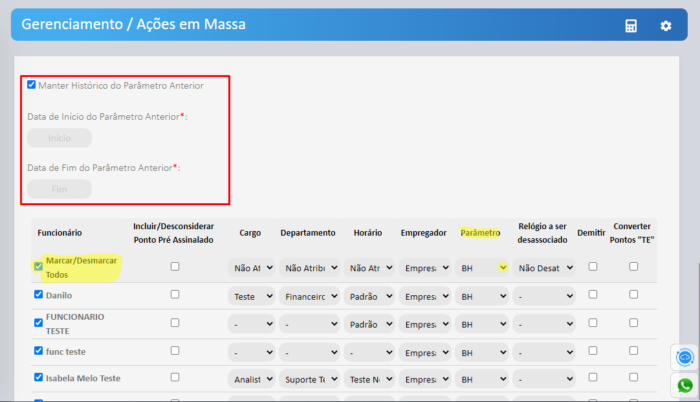Toggle Marcar/Desmarcar Todos checkbox
700x402 pixels.
38,267
